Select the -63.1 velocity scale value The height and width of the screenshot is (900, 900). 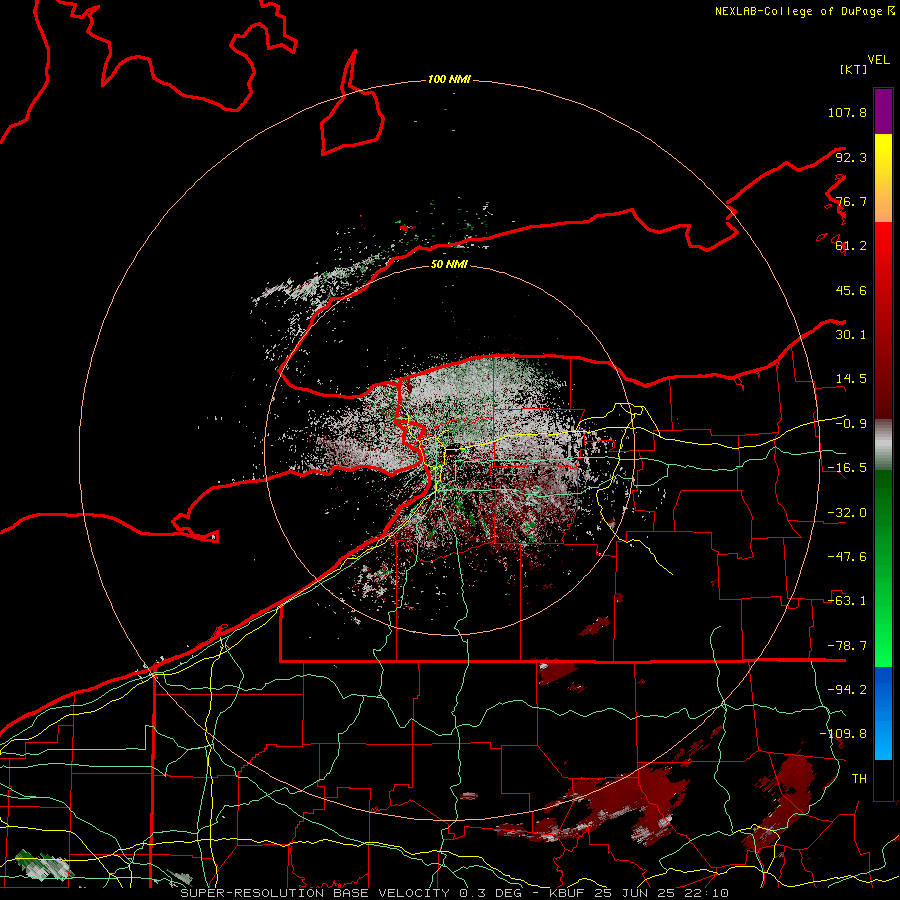point(847,601)
